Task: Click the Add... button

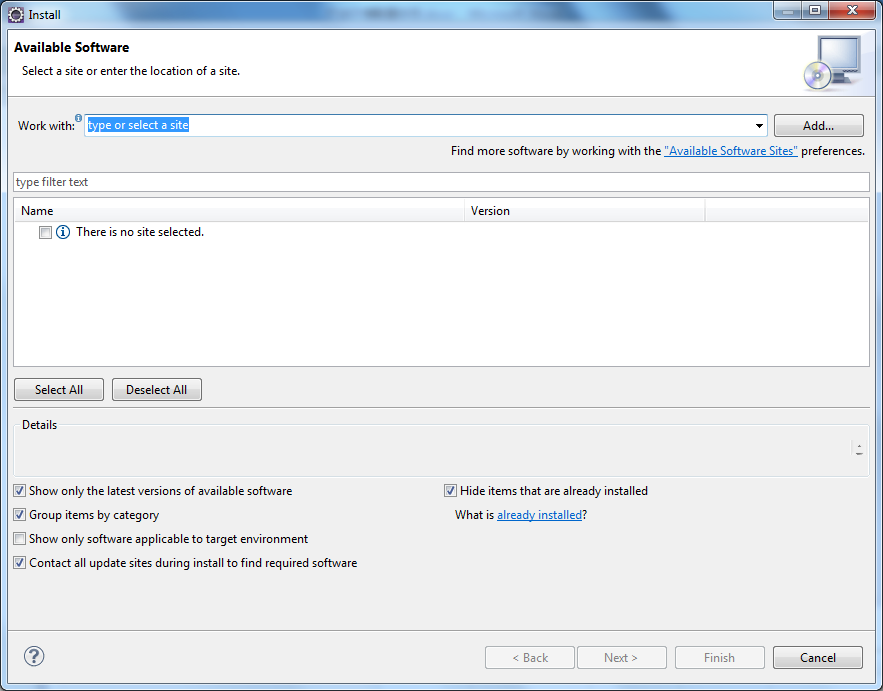Action: pos(818,126)
